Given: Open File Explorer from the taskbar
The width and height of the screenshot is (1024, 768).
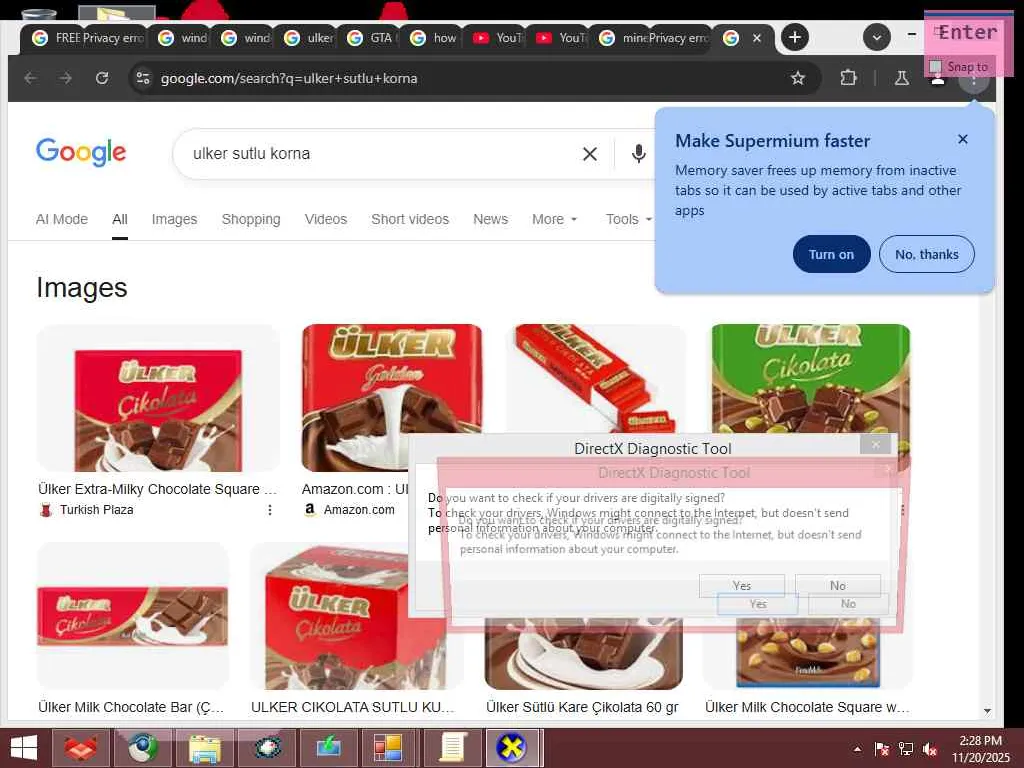Looking at the screenshot, I should (204, 748).
